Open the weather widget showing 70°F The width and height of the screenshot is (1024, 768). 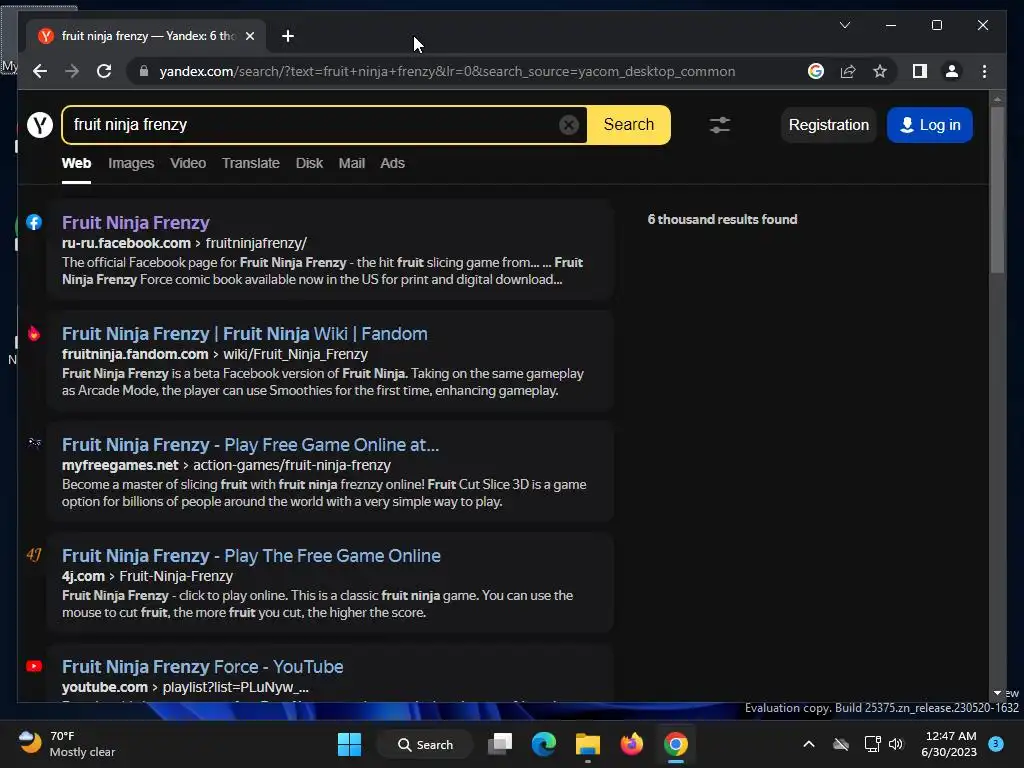coord(67,744)
